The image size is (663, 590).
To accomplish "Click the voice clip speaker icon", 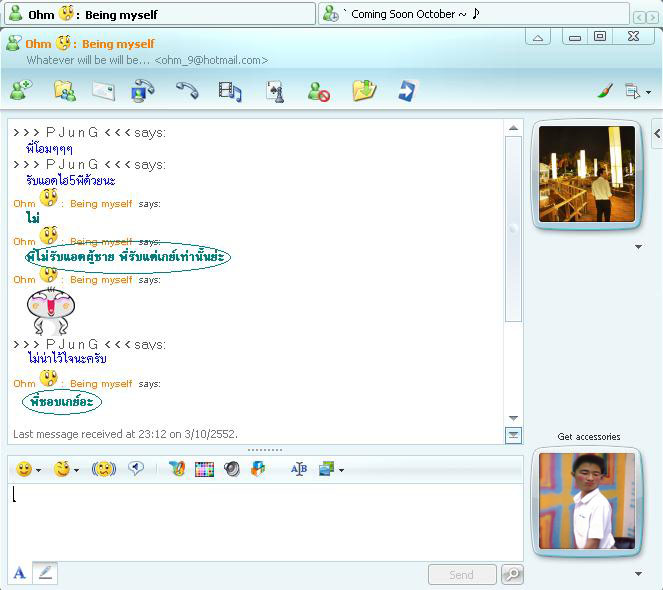I will click(232, 468).
